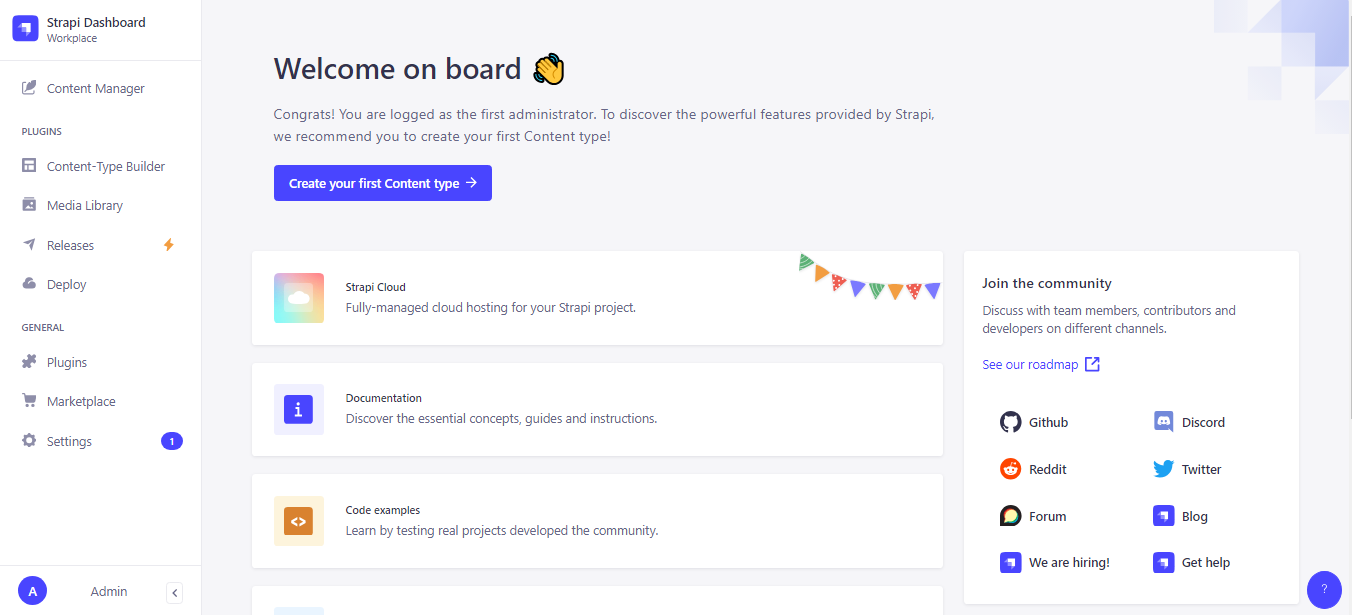The width and height of the screenshot is (1352, 615).
Task: Open the Github community link
Action: pos(1034,422)
